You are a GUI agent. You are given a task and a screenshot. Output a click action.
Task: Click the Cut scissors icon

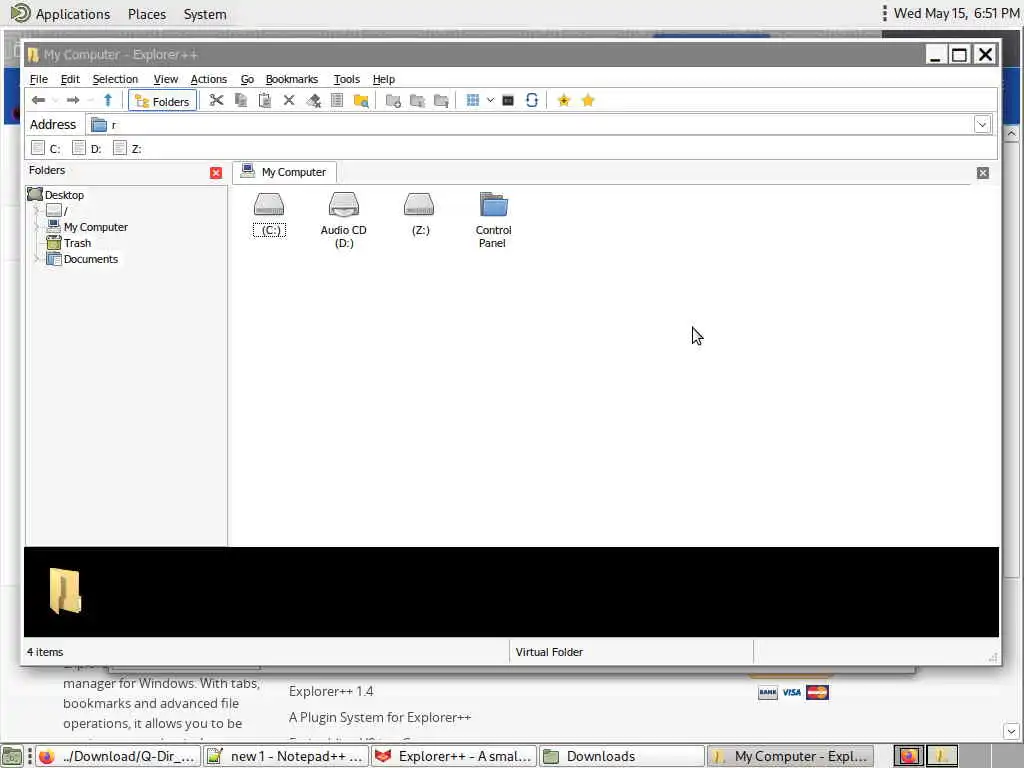pyautogui.click(x=216, y=100)
